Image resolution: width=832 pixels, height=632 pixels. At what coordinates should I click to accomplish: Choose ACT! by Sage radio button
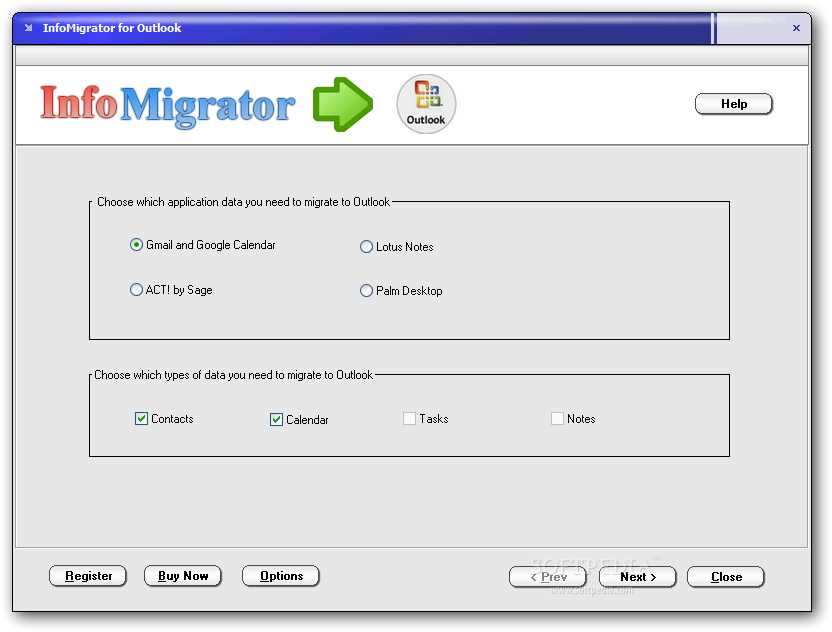coord(136,290)
